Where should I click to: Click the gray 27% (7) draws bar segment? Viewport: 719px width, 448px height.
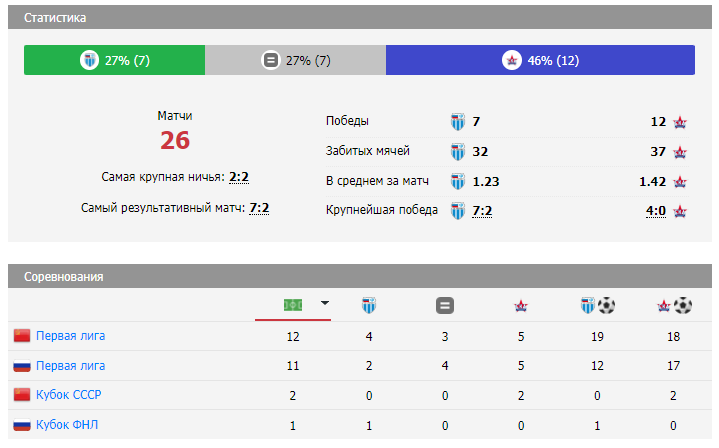295,60
